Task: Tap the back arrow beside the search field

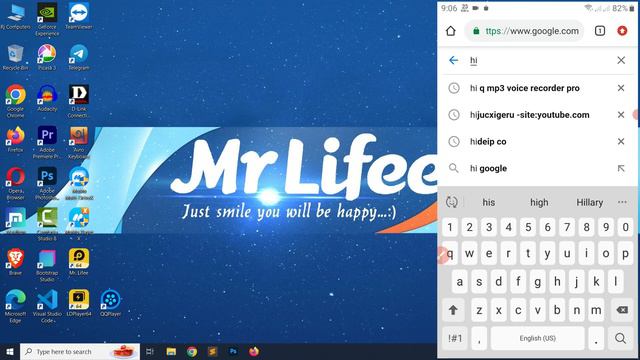Action: tap(453, 60)
